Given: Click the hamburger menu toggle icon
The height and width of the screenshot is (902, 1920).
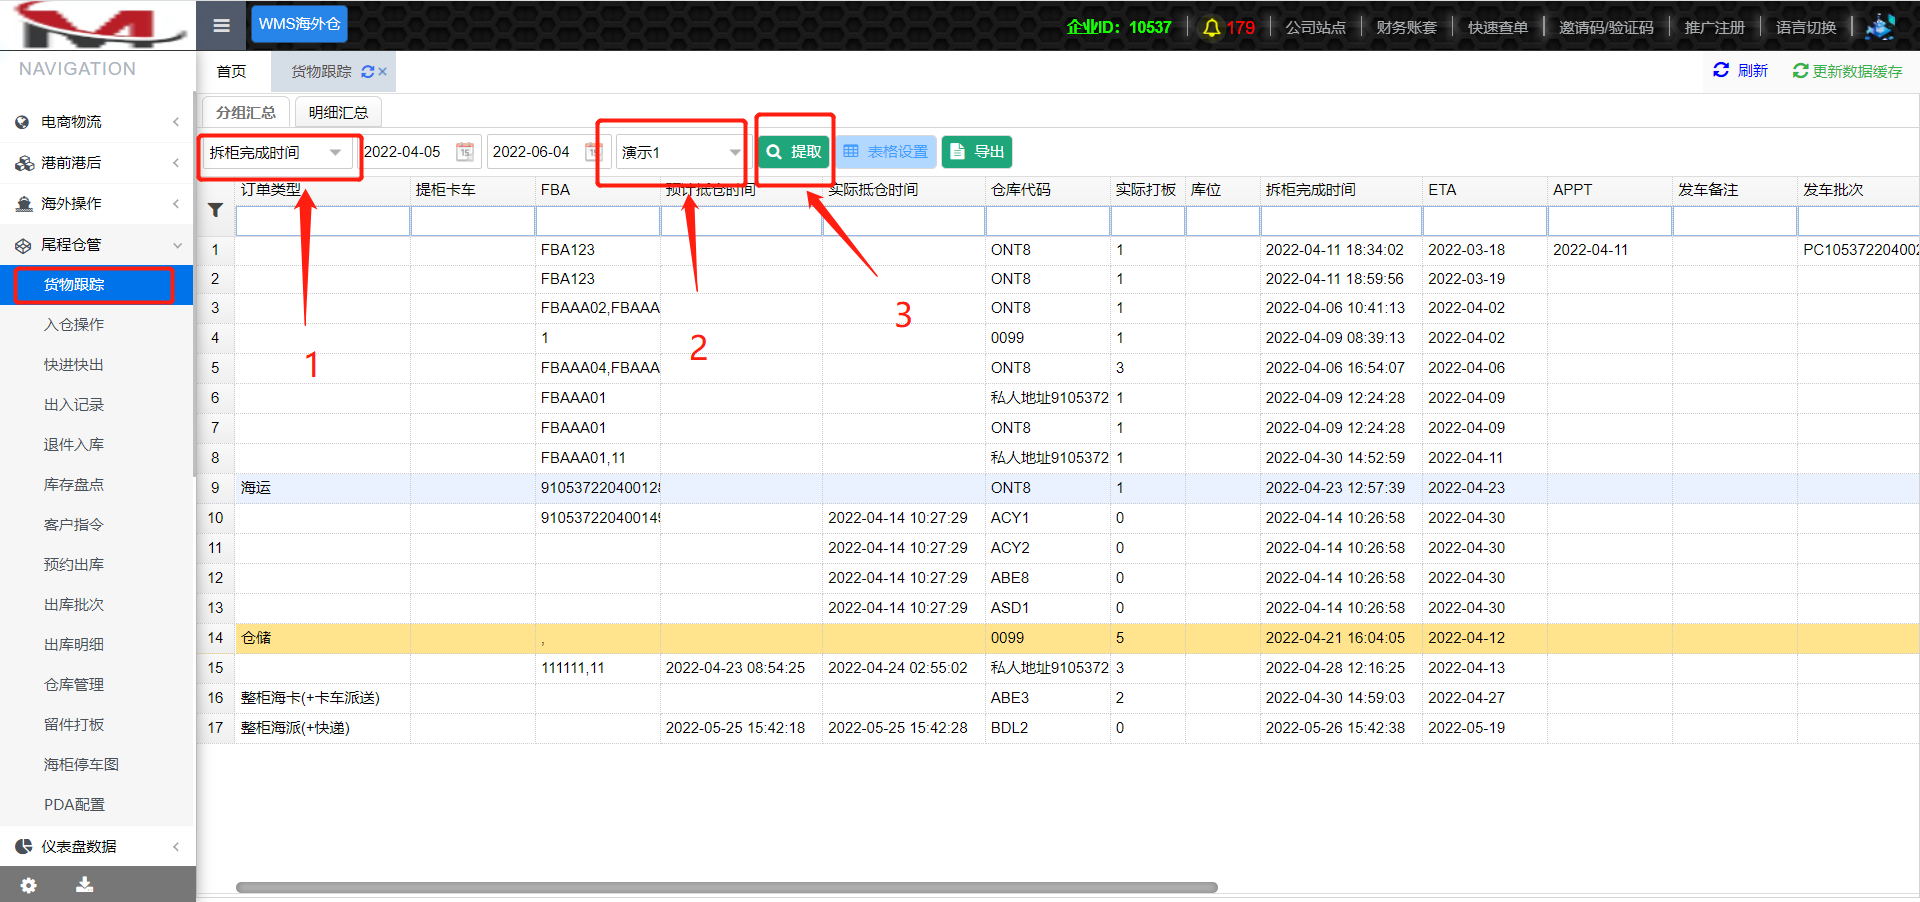Looking at the screenshot, I should pyautogui.click(x=221, y=26).
